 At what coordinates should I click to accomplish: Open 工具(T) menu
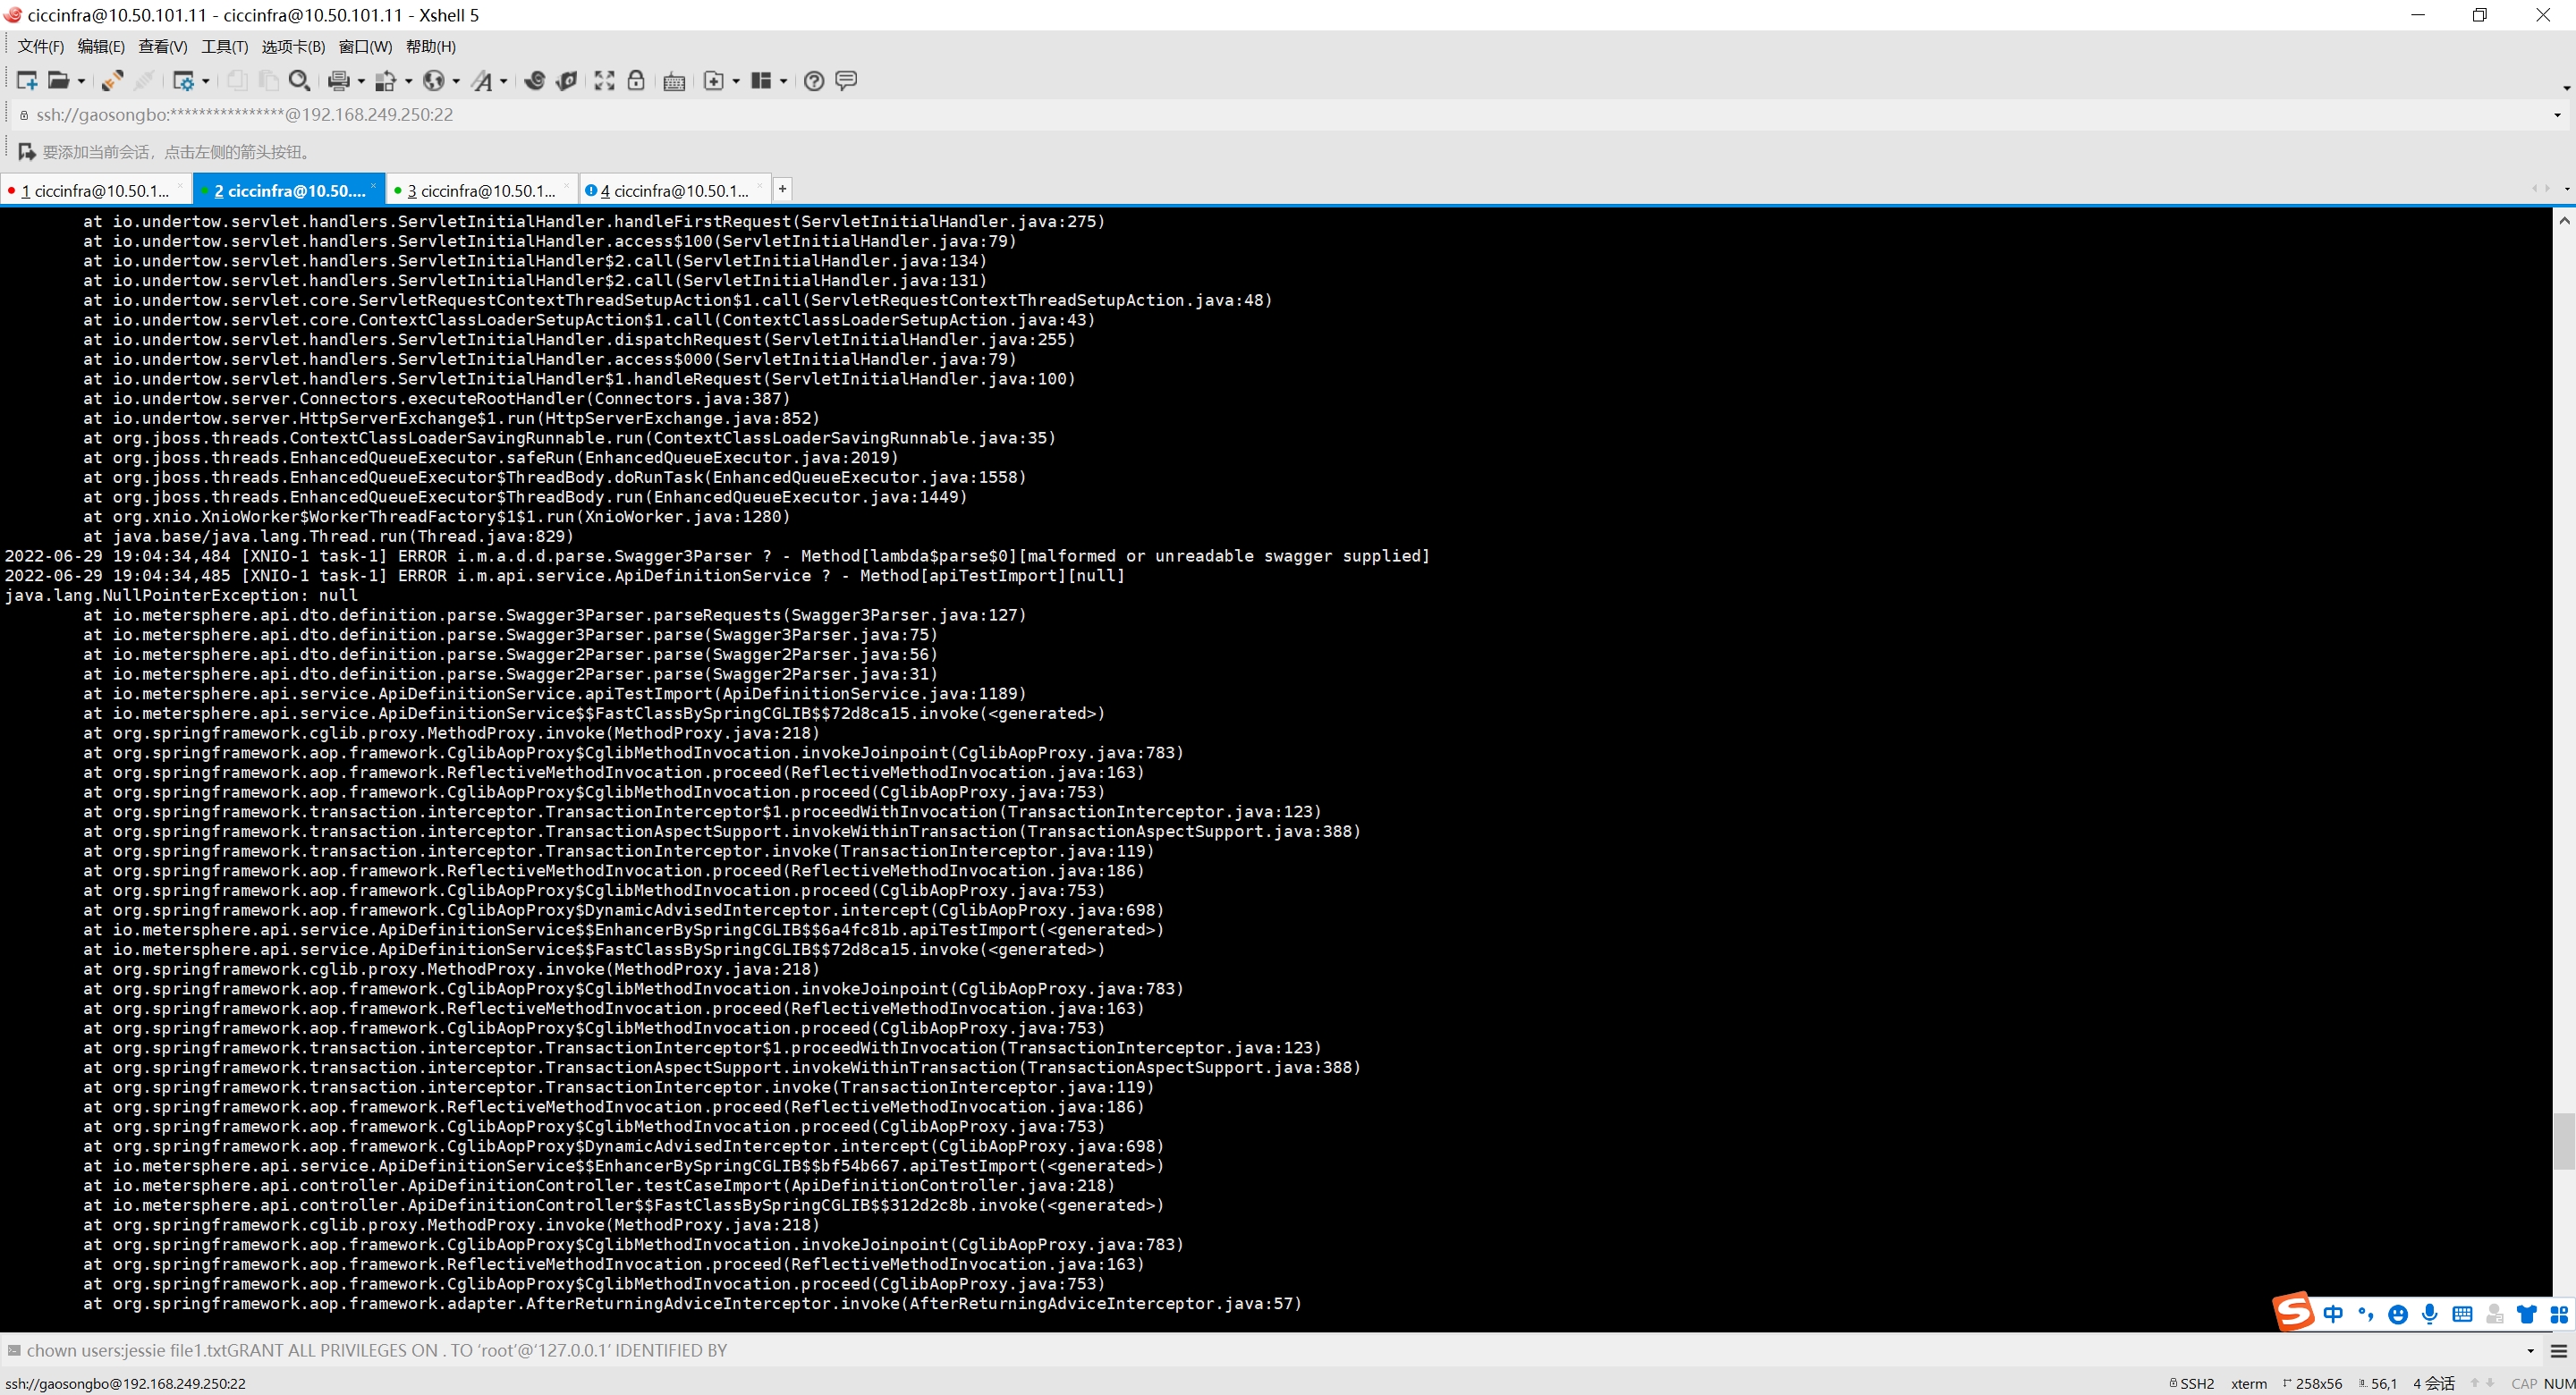(x=224, y=47)
